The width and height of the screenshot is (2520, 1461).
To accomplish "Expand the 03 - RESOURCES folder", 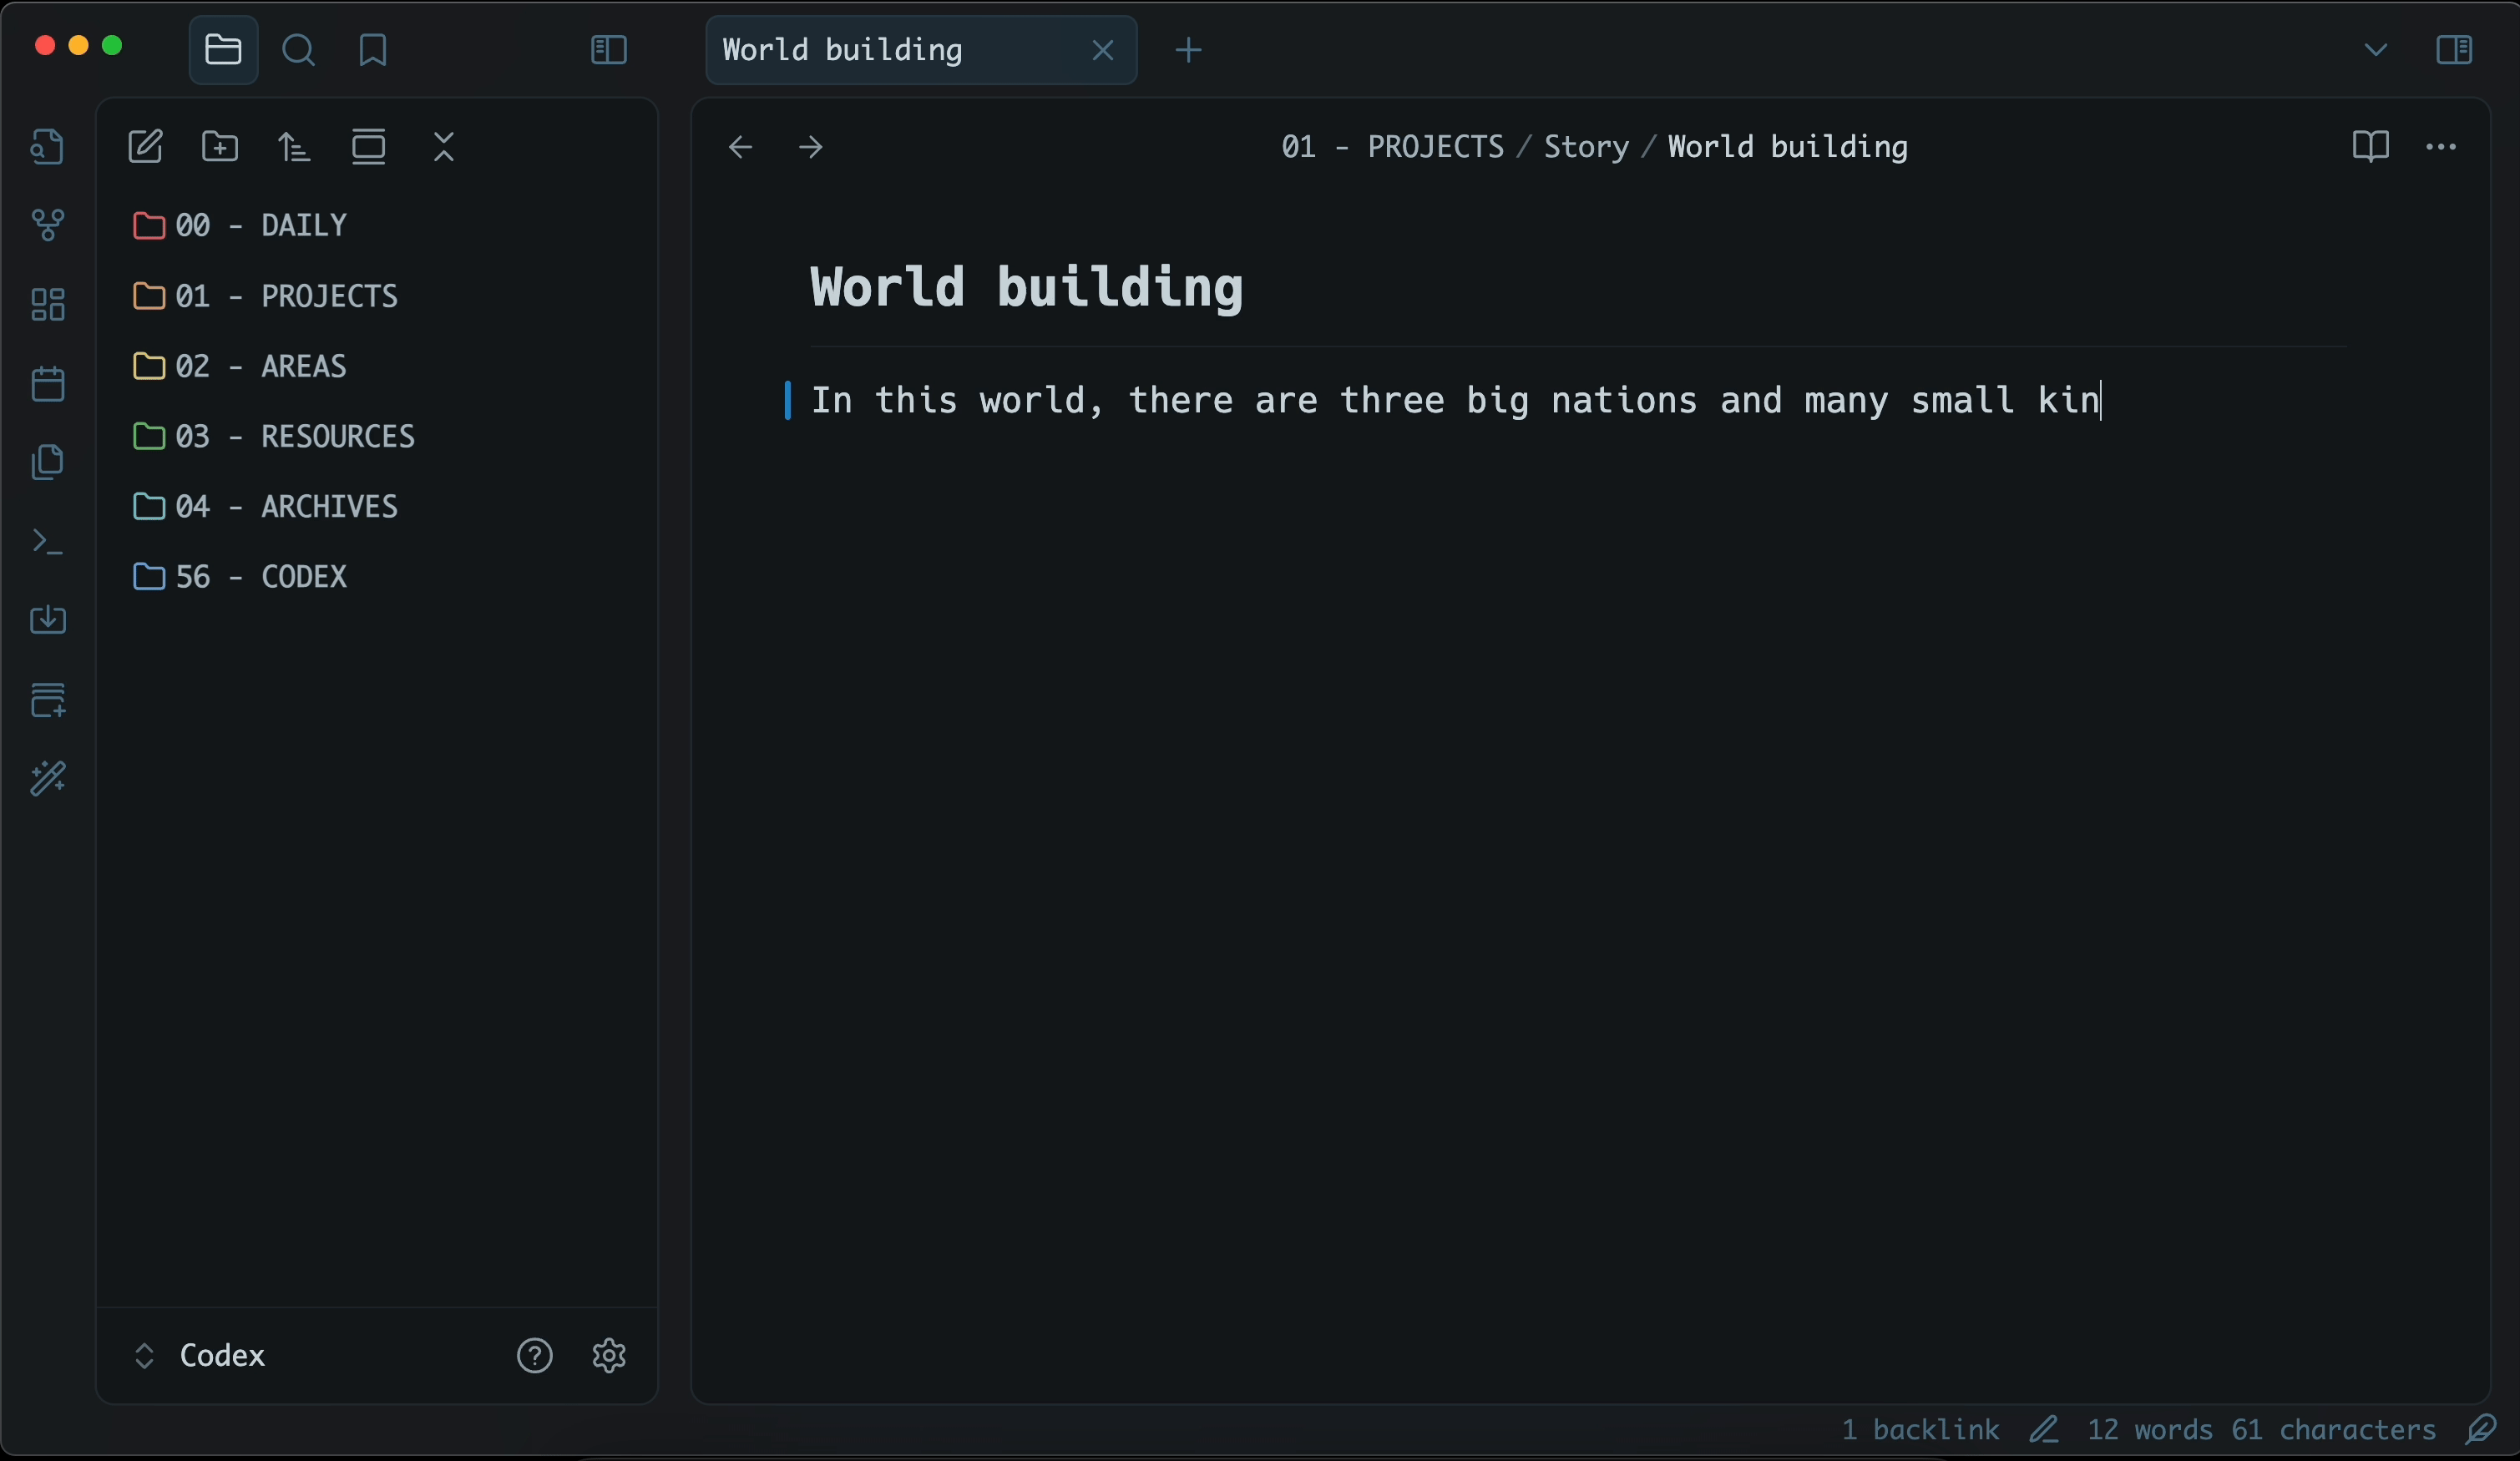I will coord(294,436).
